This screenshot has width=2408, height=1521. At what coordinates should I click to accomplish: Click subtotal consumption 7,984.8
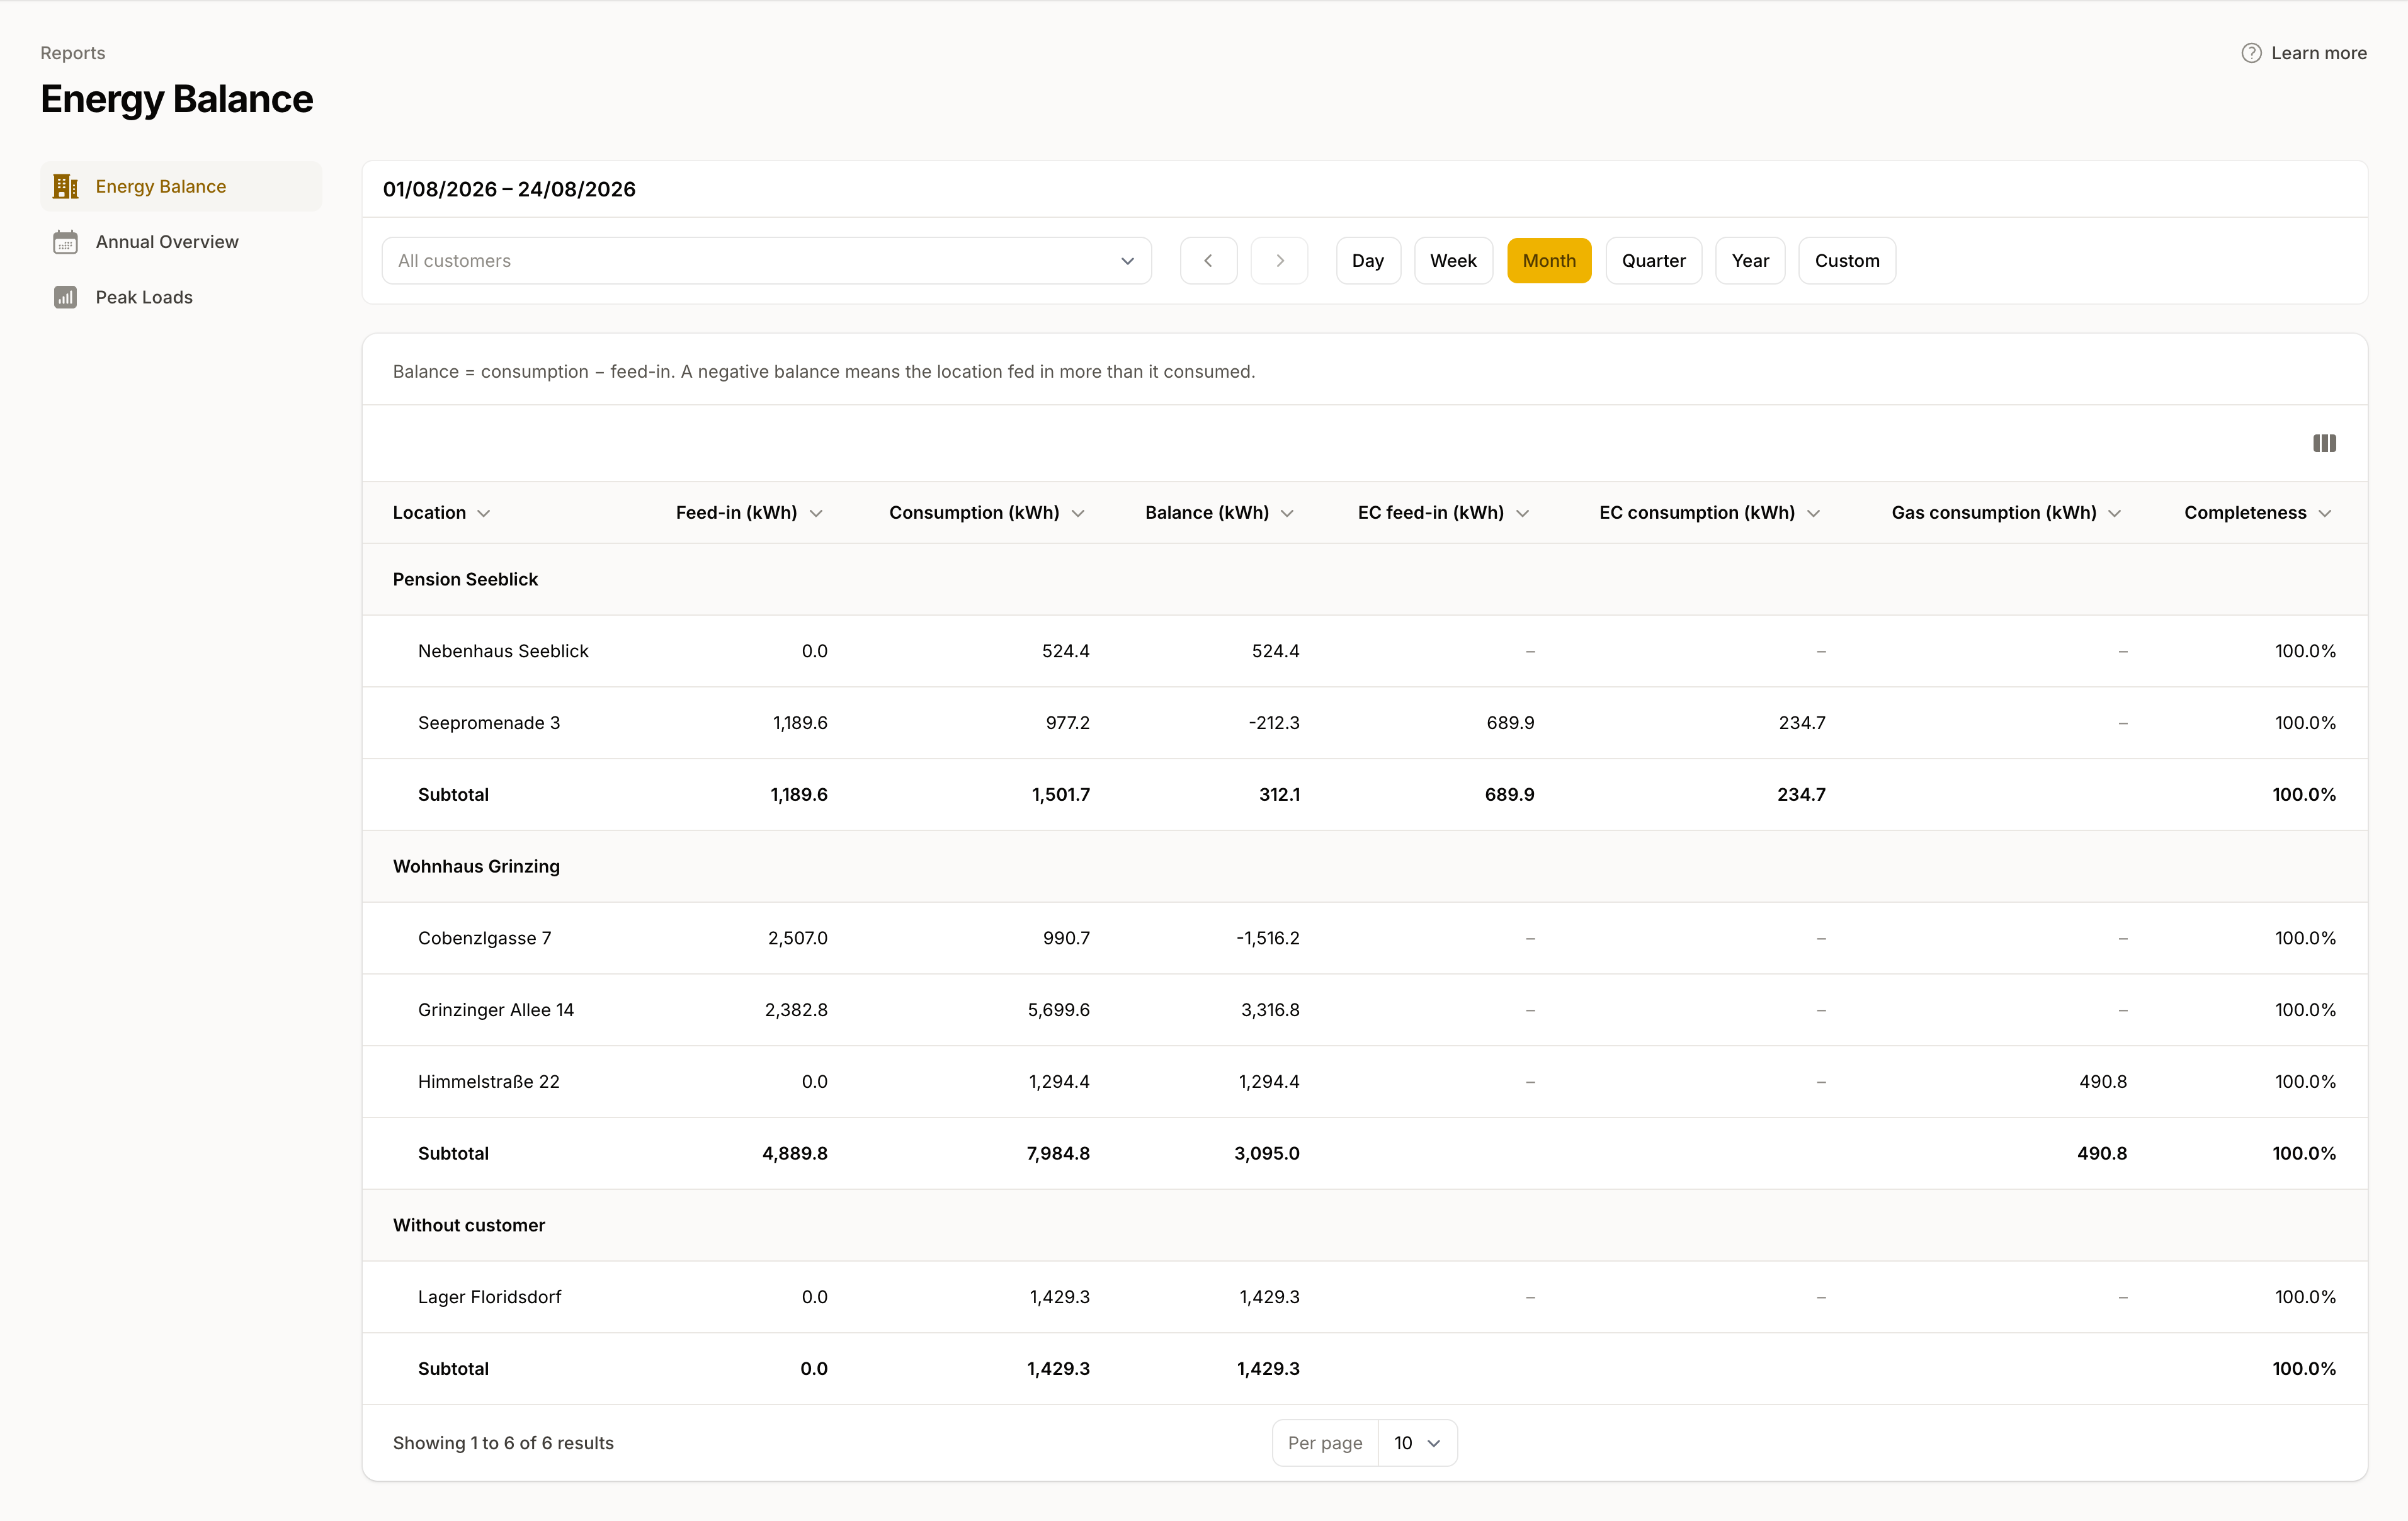tap(1058, 1154)
